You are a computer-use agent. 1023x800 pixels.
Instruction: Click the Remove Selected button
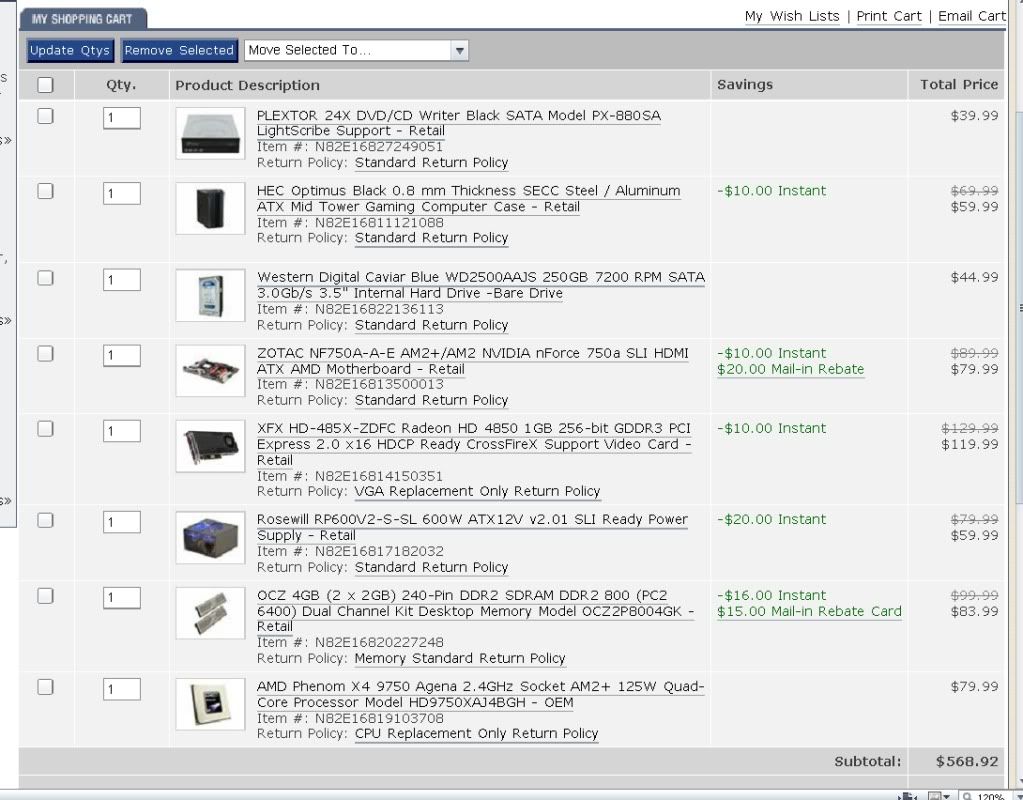tap(179, 50)
